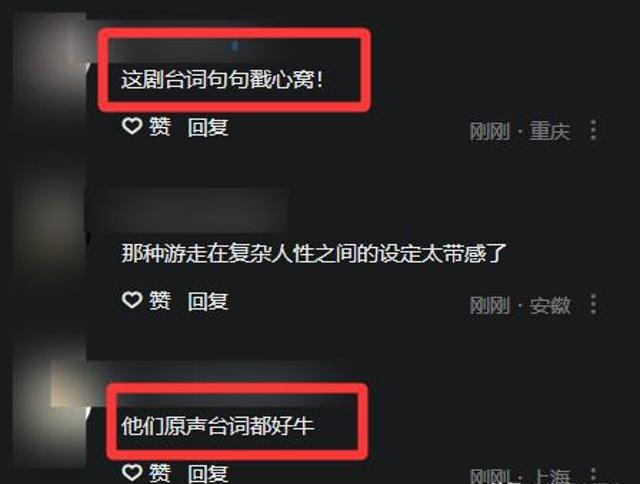This screenshot has height=484, width=640.
Task: Open three-dot menu beside 重庆 comment
Action: [x=594, y=131]
